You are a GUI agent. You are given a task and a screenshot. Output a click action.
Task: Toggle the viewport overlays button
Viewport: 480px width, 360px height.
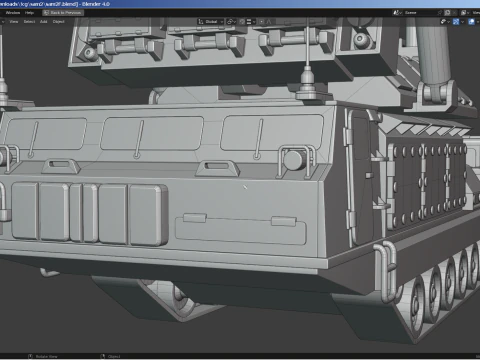471,22
